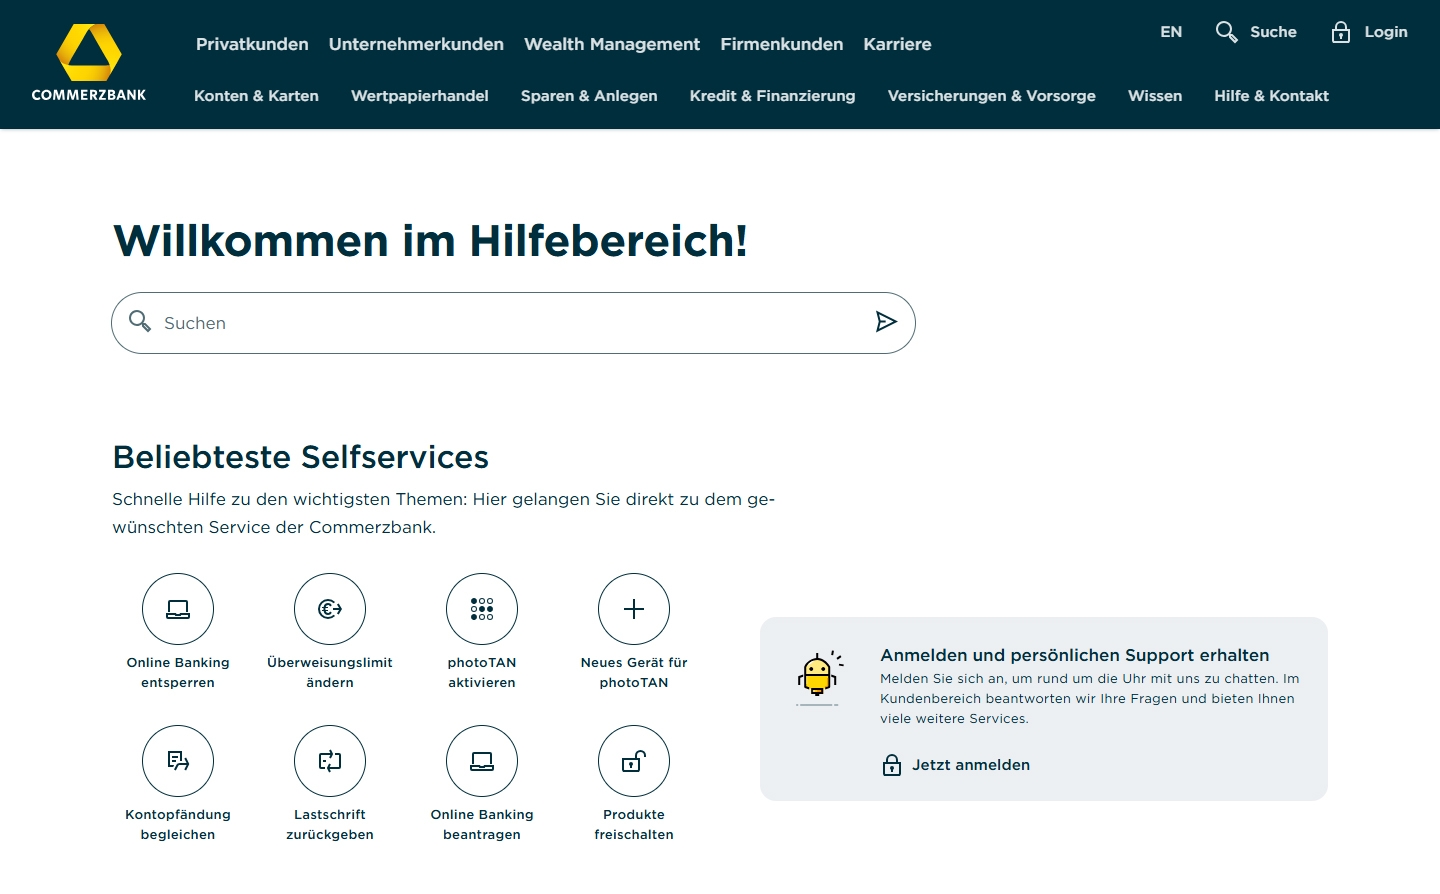Click Neues Gerät für photoTAN label
The image size is (1440, 894).
634,673
